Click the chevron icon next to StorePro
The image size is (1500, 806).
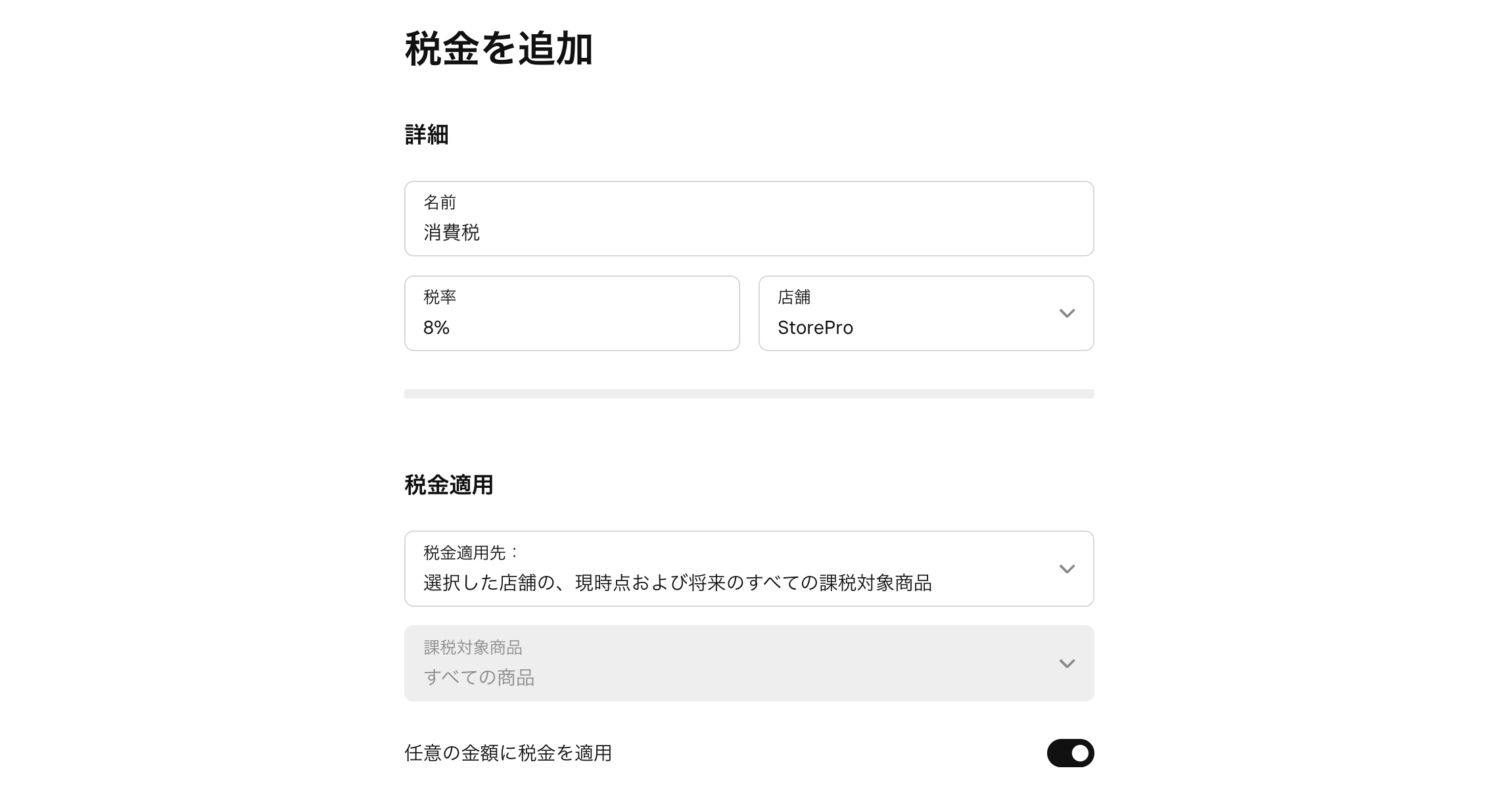[1066, 313]
